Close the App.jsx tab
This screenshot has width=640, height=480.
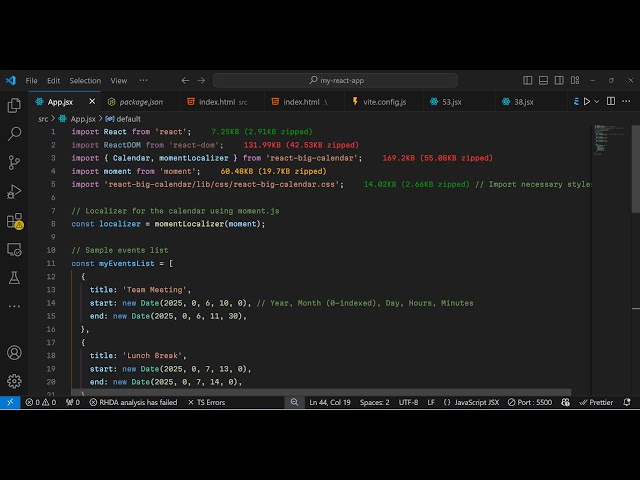click(93, 102)
